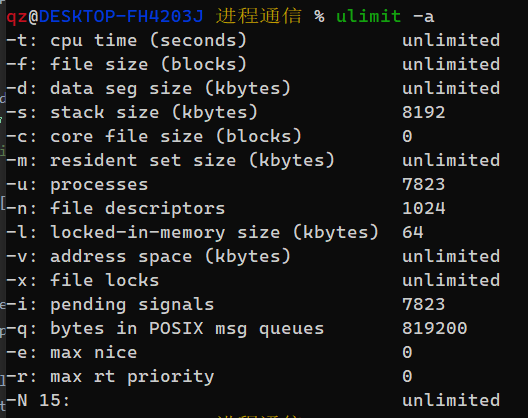Click the 'pending signals' label
This screenshot has width=528, height=418.
132,305
